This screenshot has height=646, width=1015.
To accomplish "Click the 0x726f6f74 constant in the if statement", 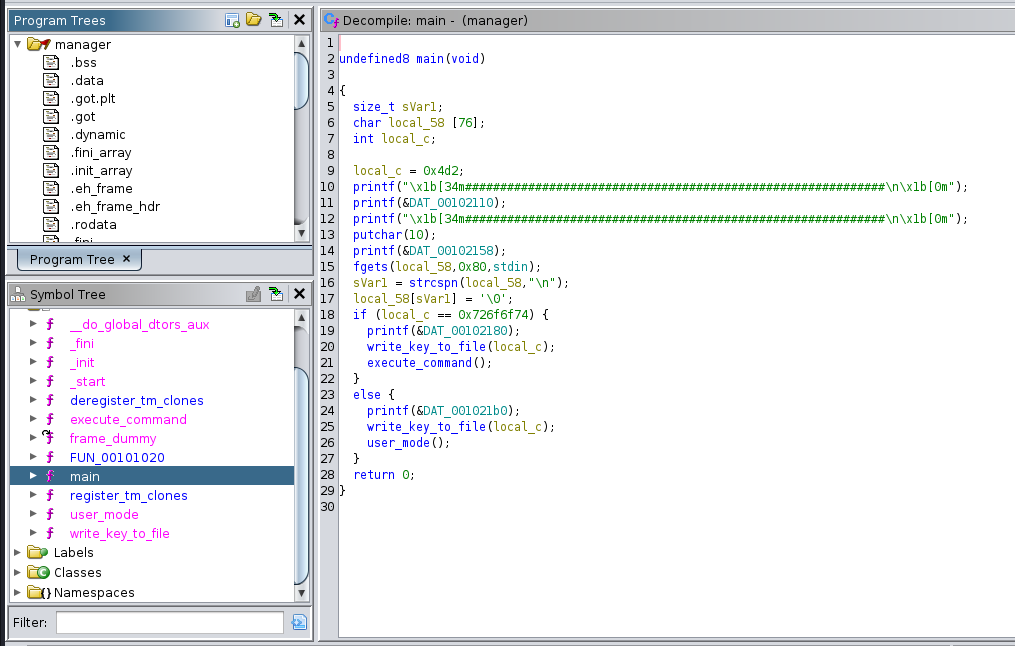I will [x=493, y=315].
